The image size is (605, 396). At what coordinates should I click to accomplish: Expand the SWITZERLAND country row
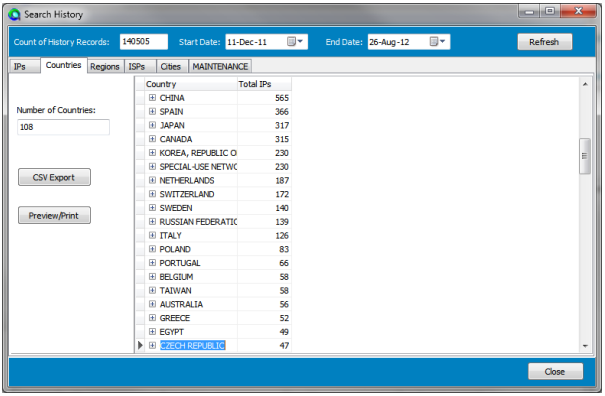[152, 194]
